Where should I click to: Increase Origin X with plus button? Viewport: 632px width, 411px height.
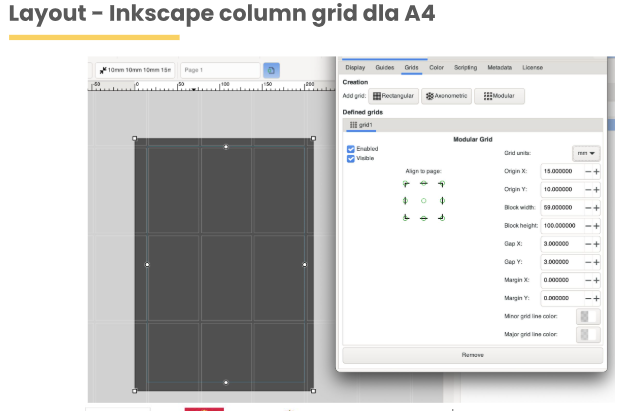click(597, 172)
